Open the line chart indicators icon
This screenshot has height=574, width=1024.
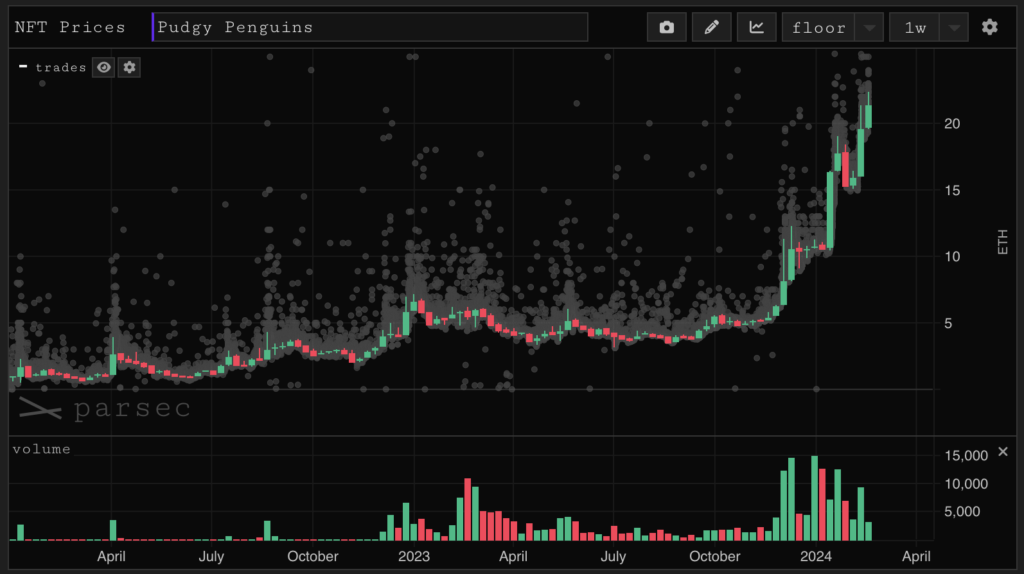(756, 27)
